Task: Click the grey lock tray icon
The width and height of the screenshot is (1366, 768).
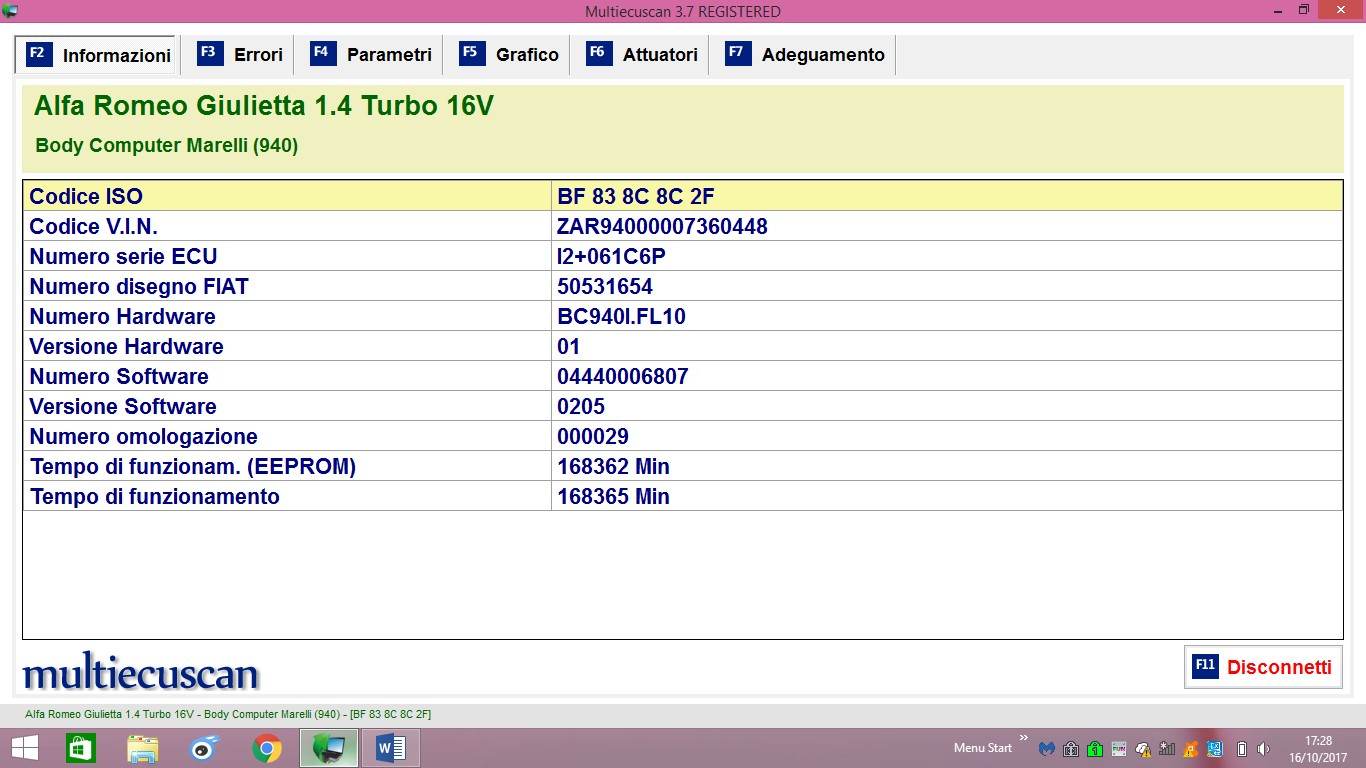Action: tap(1071, 748)
